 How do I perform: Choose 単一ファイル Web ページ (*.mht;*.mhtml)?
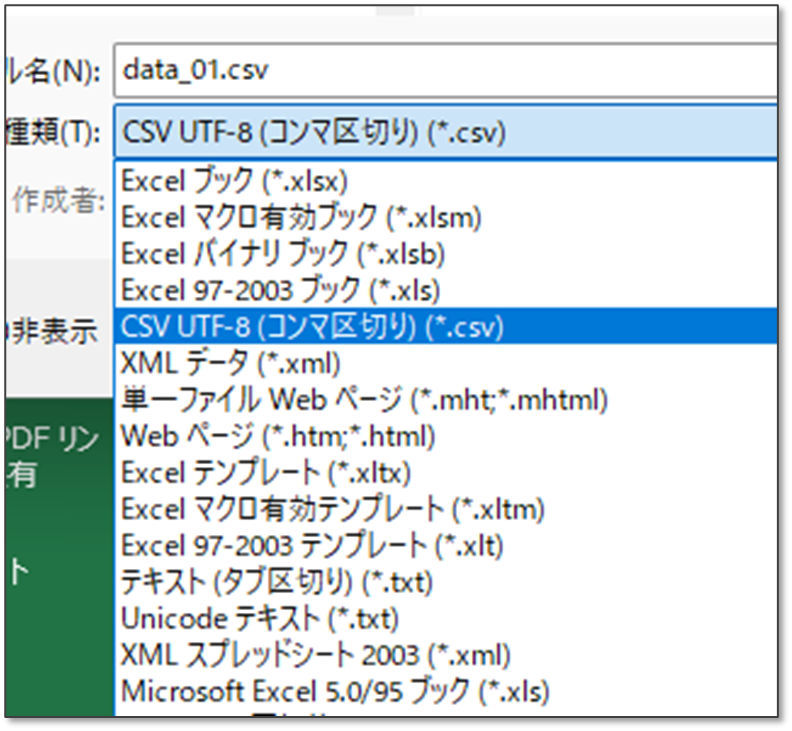pyautogui.click(x=364, y=399)
